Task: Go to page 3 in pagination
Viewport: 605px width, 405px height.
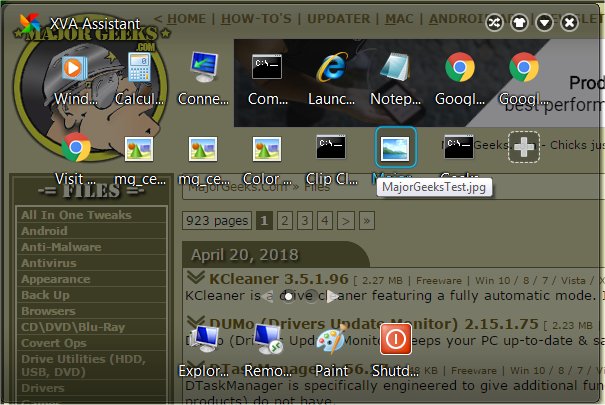Action: tap(305, 221)
